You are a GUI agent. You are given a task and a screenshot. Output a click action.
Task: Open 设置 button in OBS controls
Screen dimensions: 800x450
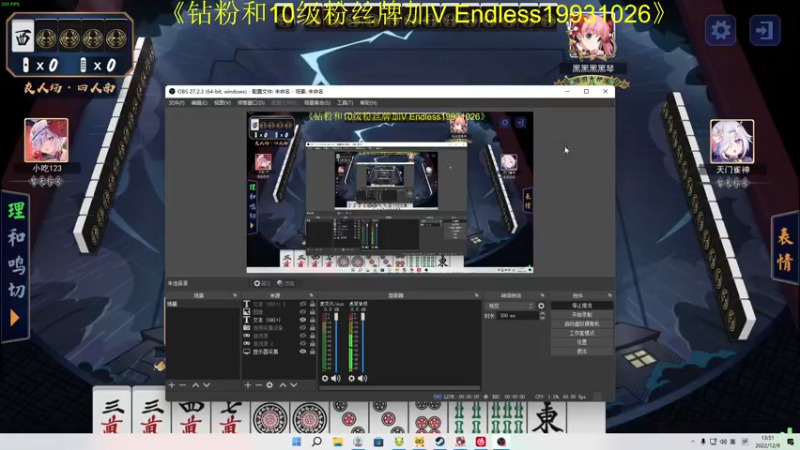click(582, 342)
